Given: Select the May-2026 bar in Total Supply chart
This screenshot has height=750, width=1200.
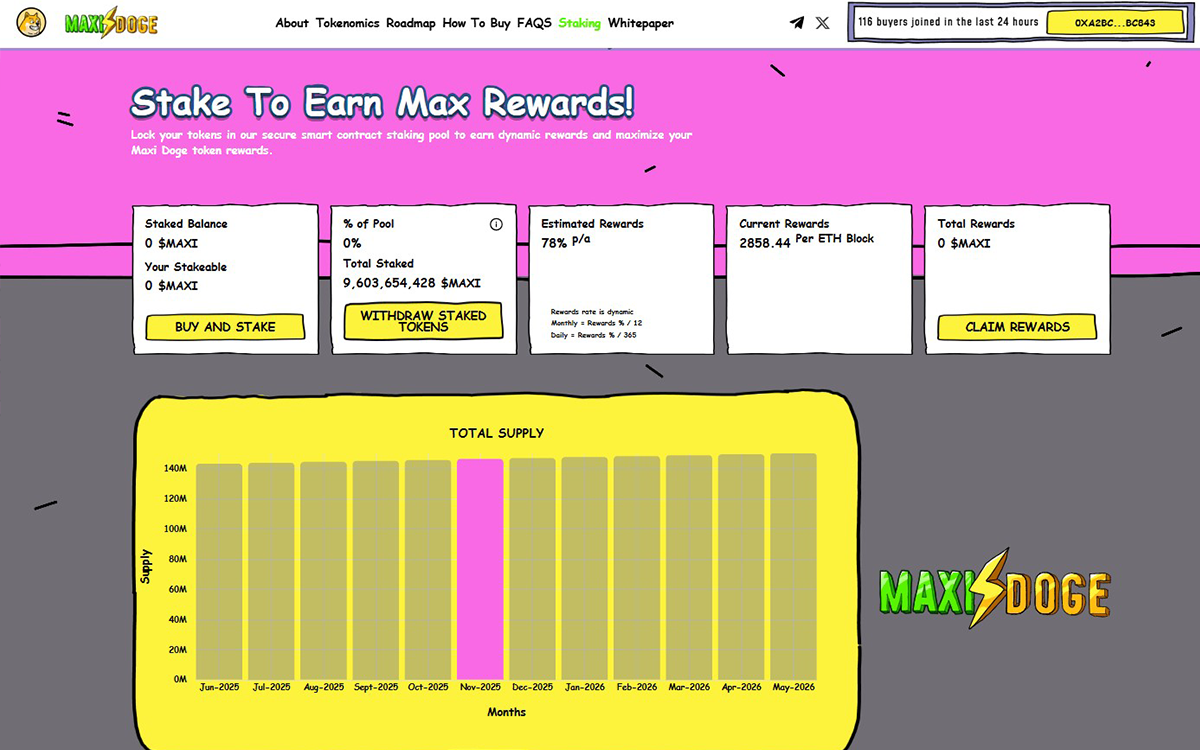Looking at the screenshot, I should [x=793, y=567].
